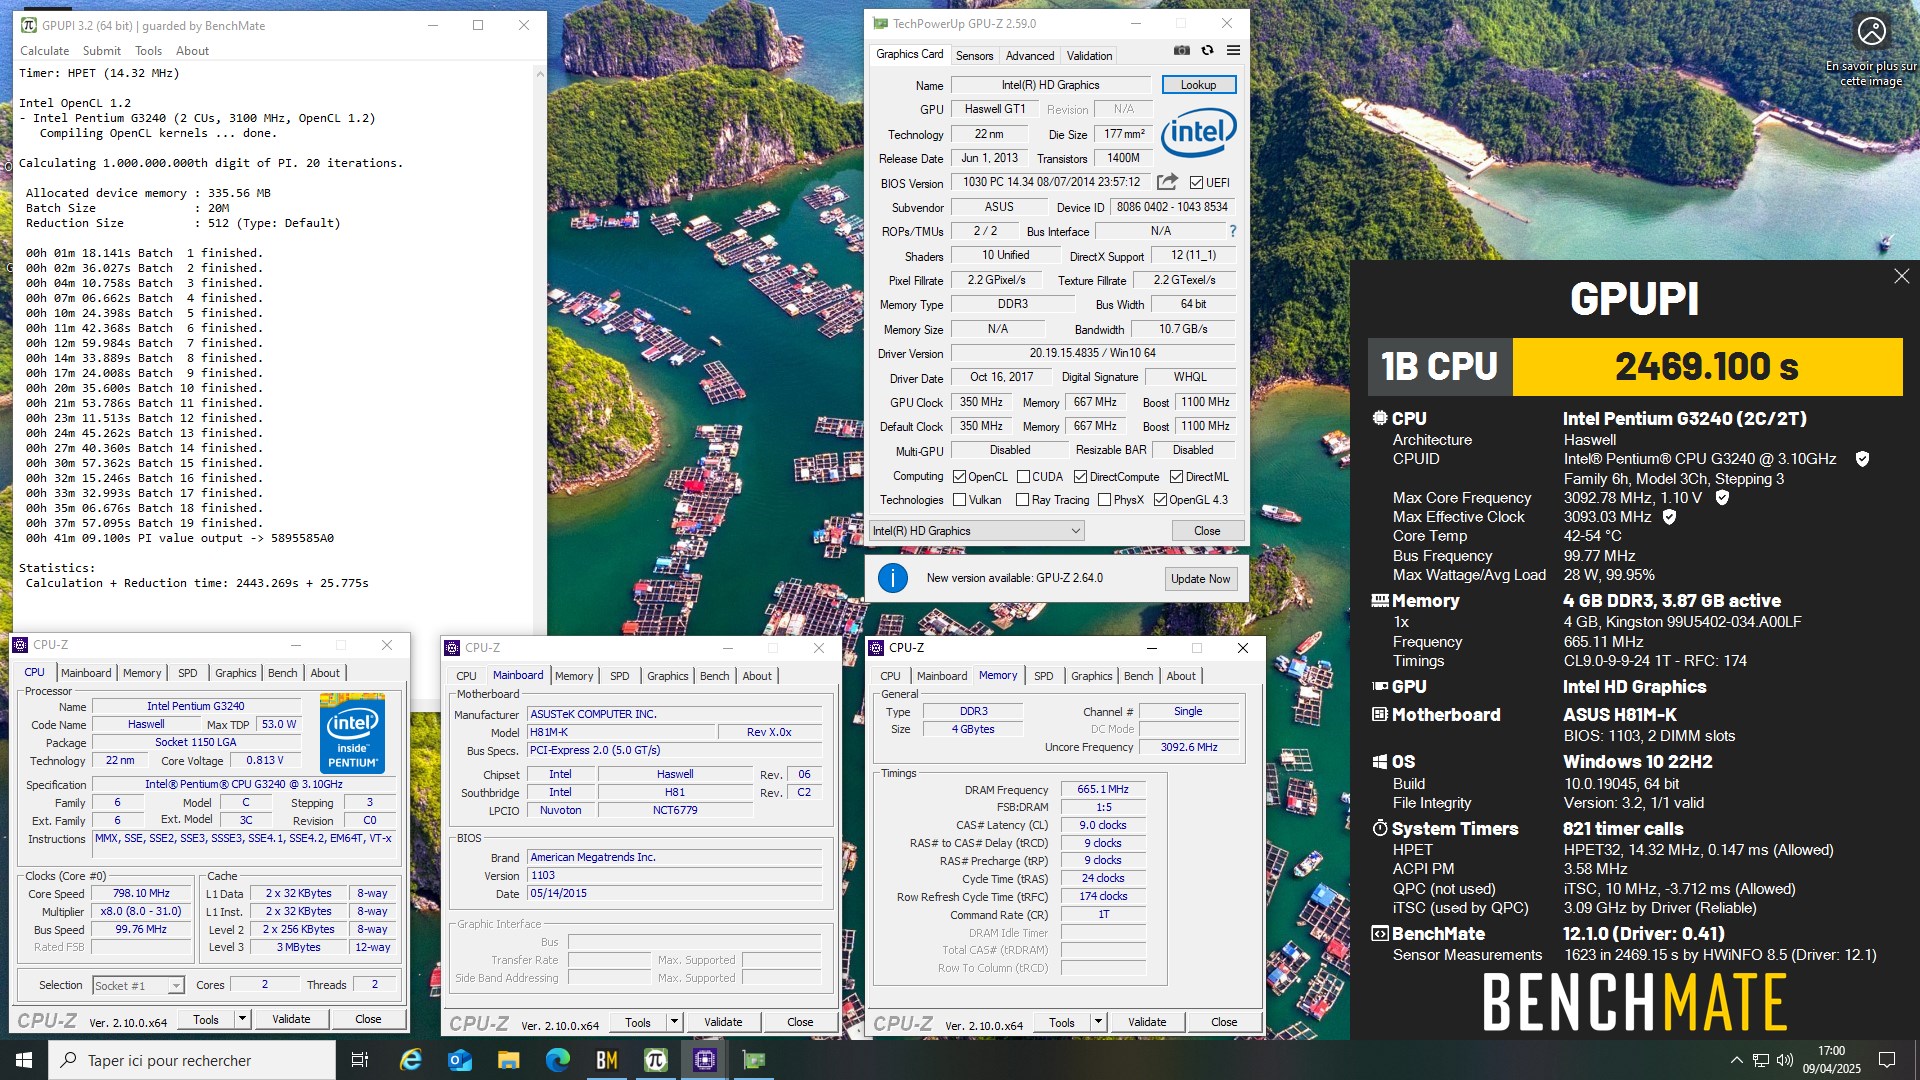
Task: Open the Windows Start menu
Action: 24,1060
